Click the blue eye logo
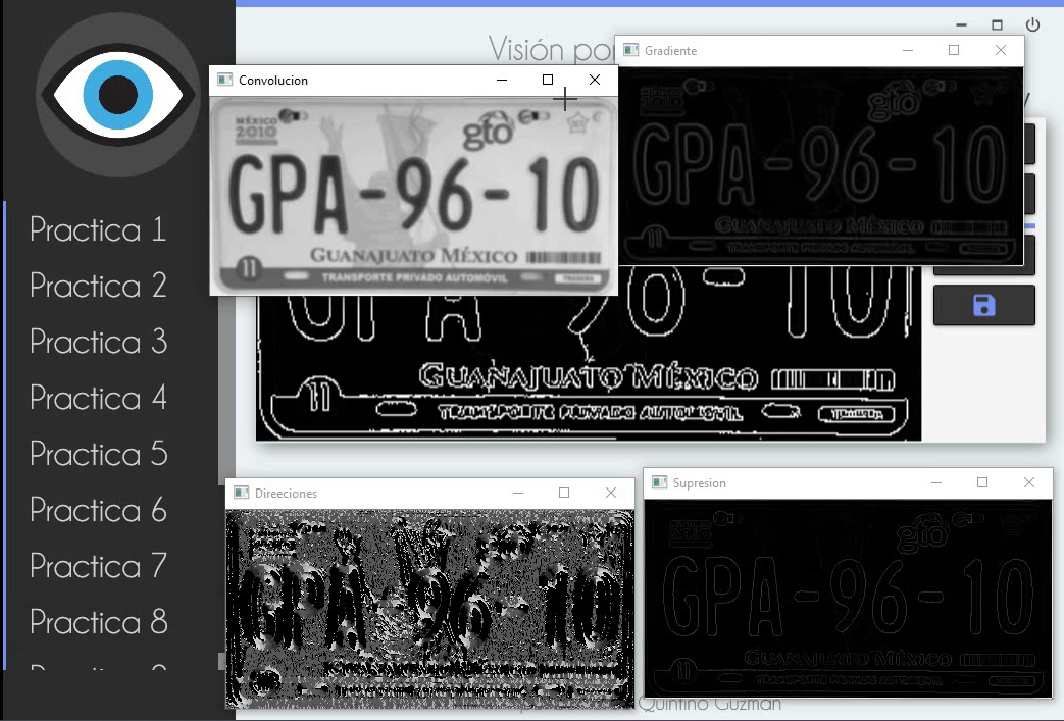This screenshot has width=1064, height=721. (118, 94)
